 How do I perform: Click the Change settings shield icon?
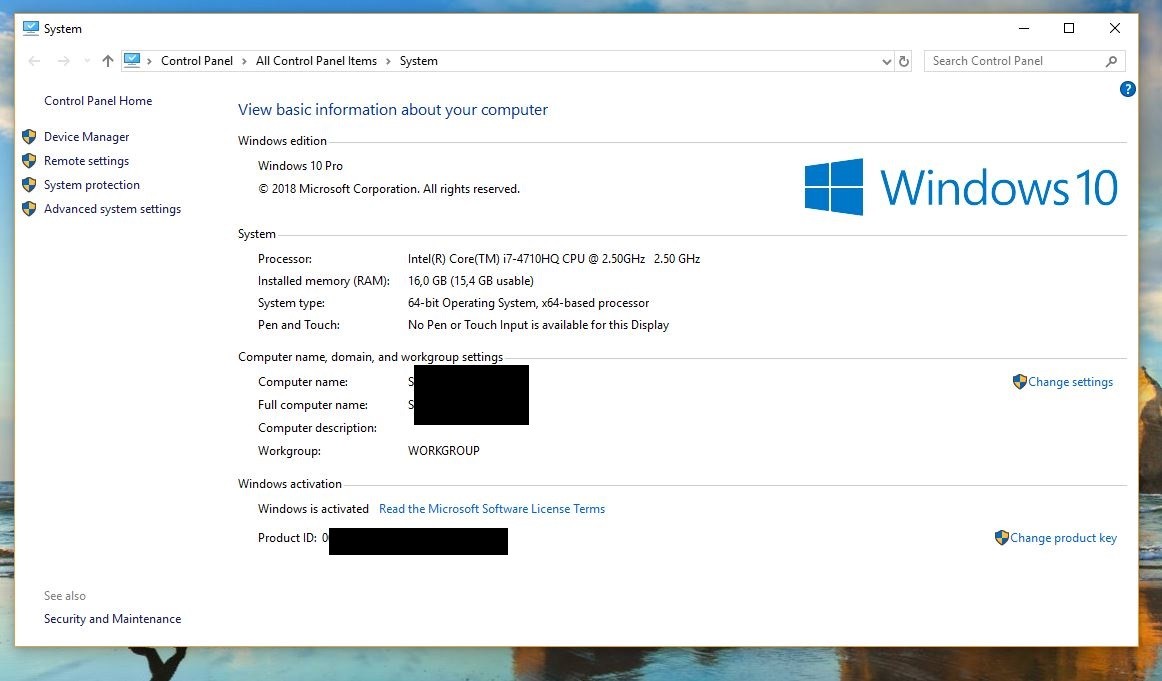[1020, 382]
